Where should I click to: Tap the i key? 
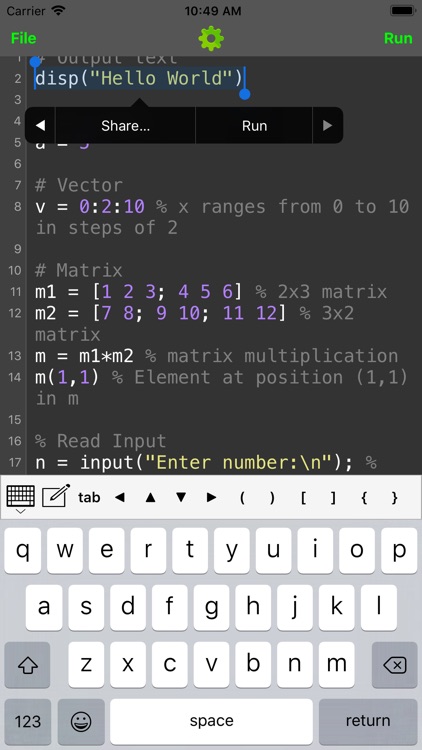pyautogui.click(x=315, y=551)
